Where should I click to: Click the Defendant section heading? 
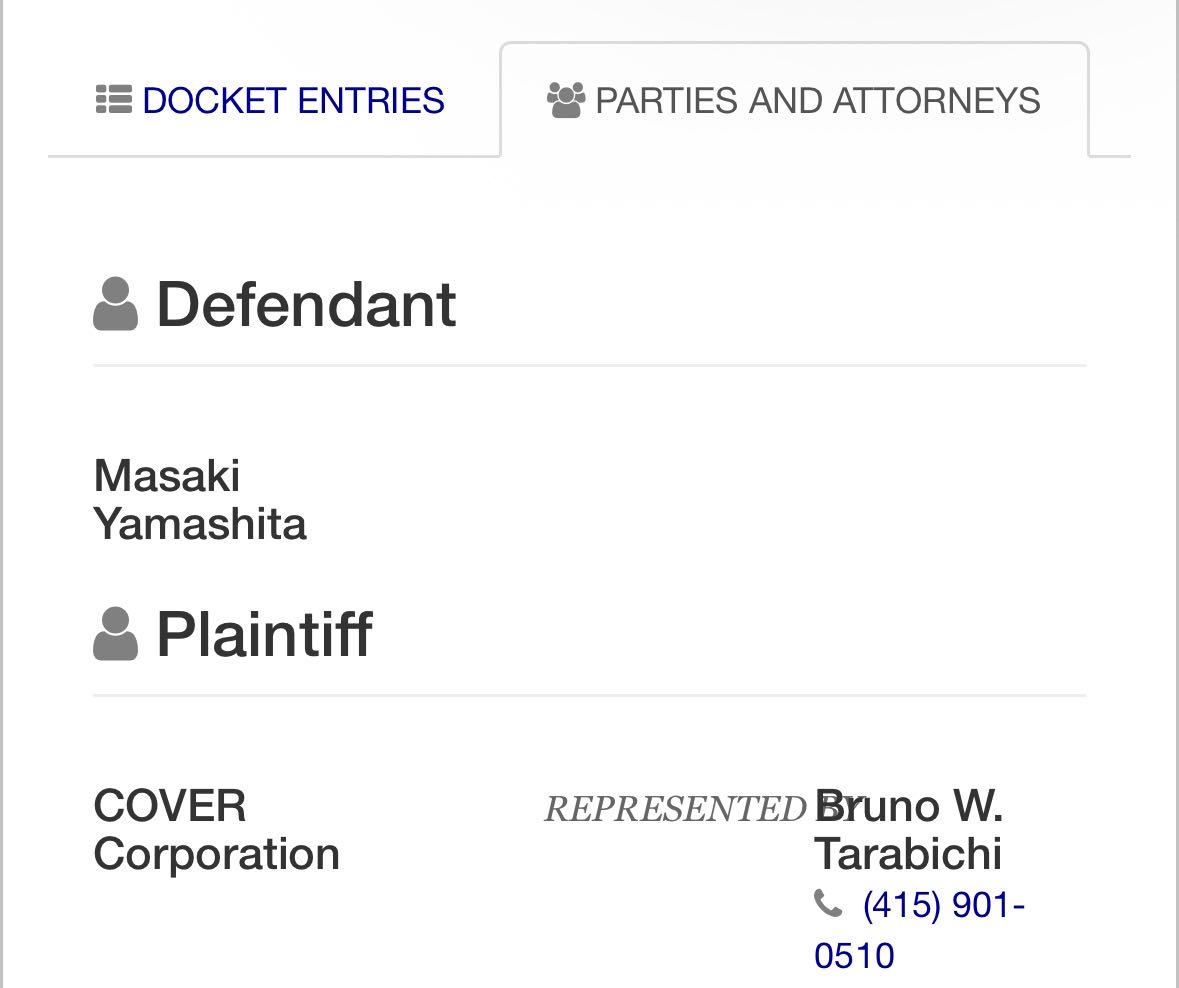coord(306,304)
